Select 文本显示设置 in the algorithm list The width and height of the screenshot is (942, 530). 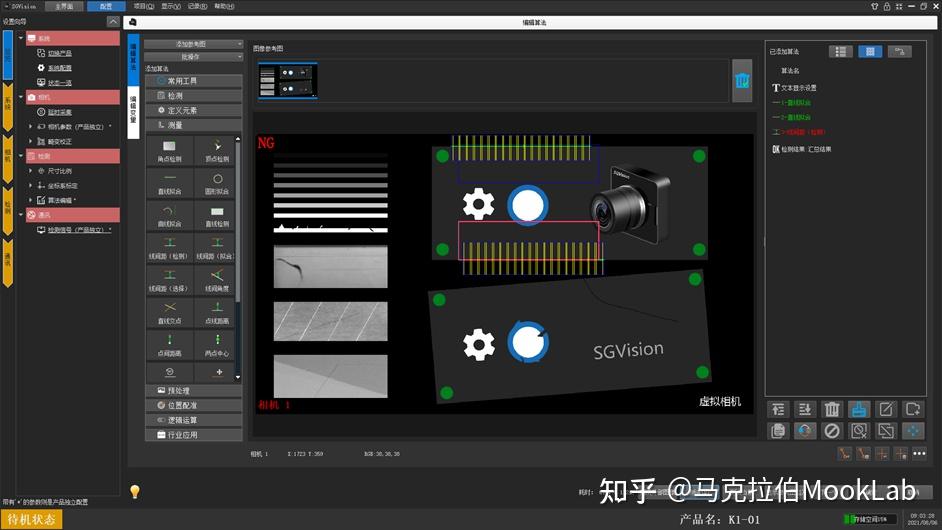pyautogui.click(x=798, y=88)
